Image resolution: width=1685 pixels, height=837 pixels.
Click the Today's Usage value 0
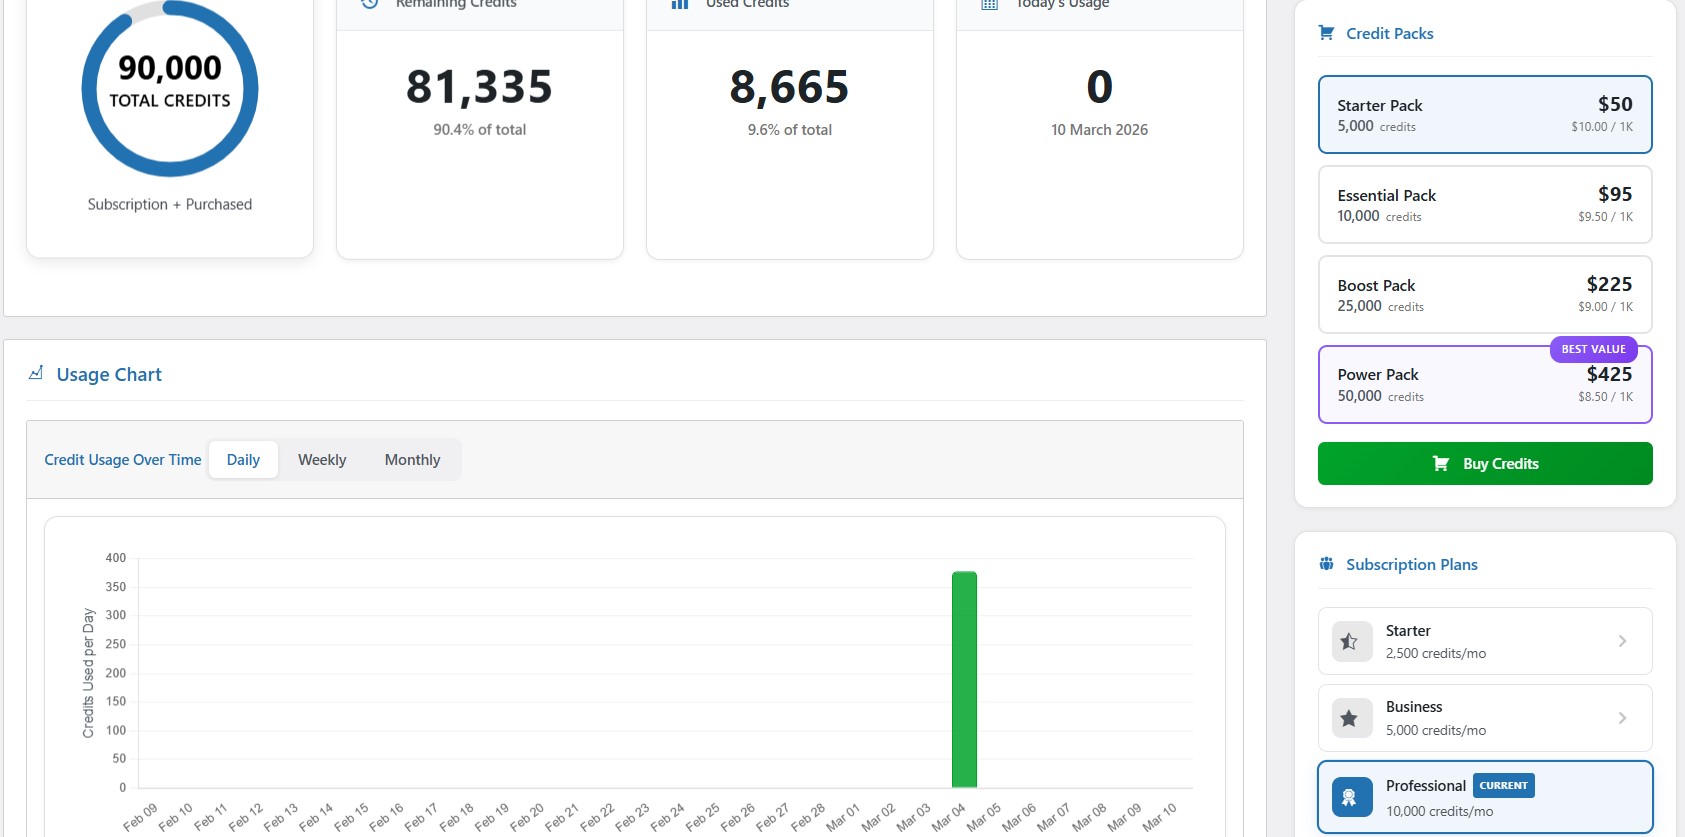coord(1099,87)
